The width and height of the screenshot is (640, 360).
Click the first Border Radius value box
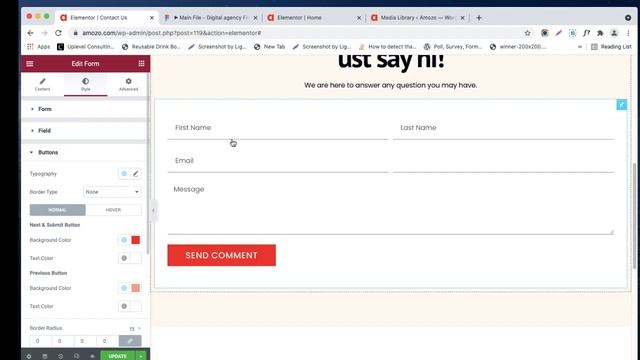[41, 341]
